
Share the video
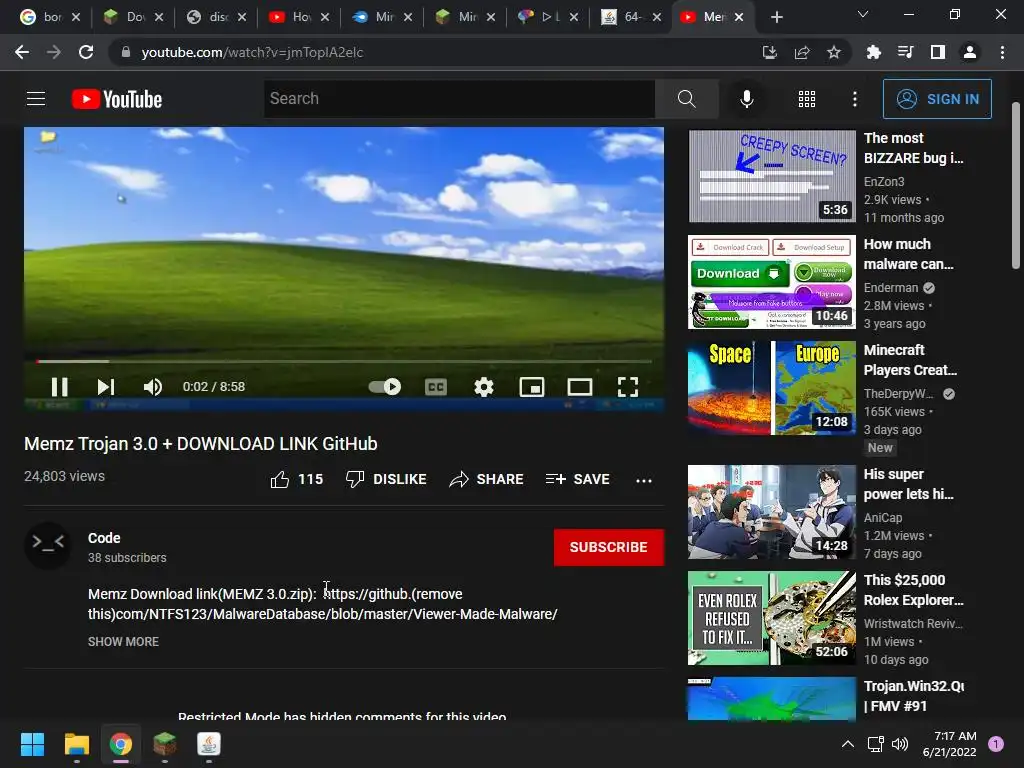click(487, 479)
